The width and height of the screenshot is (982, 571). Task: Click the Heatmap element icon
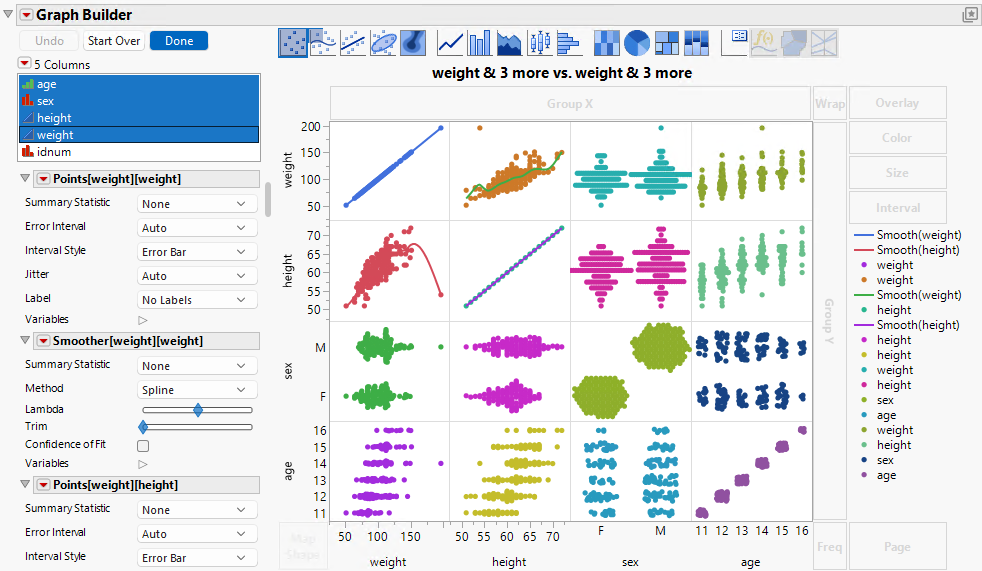point(607,42)
